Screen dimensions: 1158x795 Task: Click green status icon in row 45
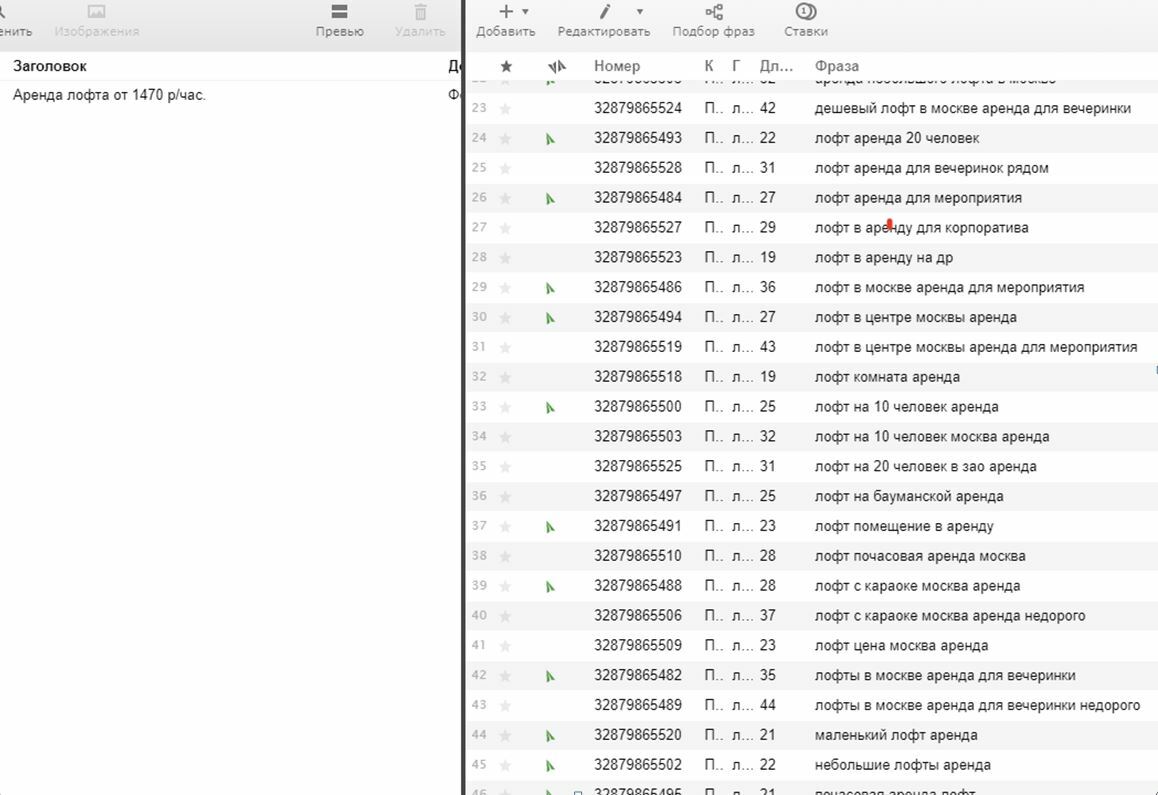550,766
